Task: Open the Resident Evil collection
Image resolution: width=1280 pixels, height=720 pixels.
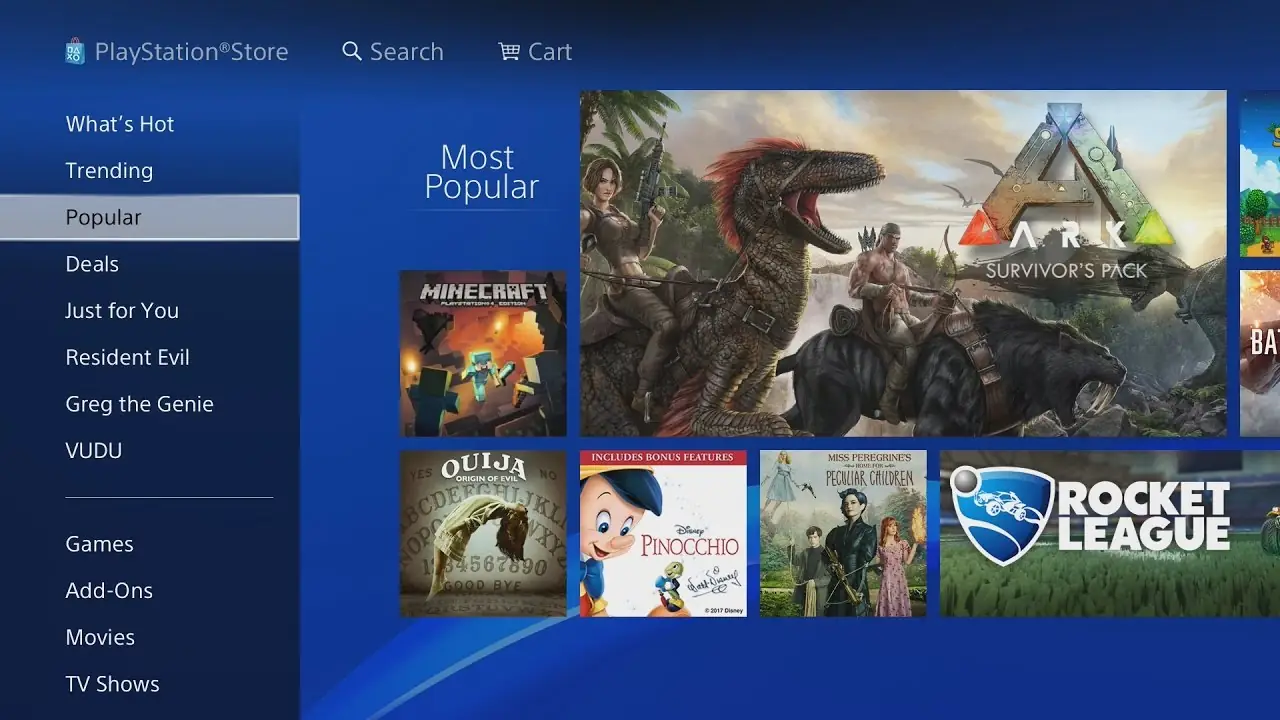Action: (127, 357)
